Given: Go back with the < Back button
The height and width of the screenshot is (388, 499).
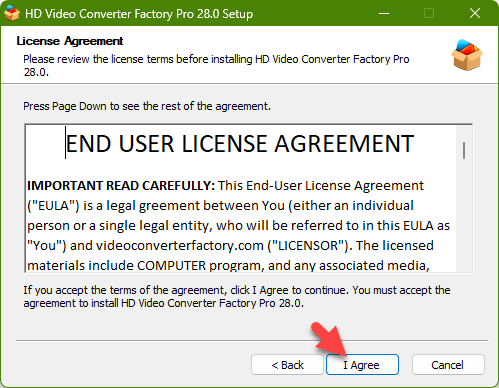Looking at the screenshot, I should (x=287, y=365).
